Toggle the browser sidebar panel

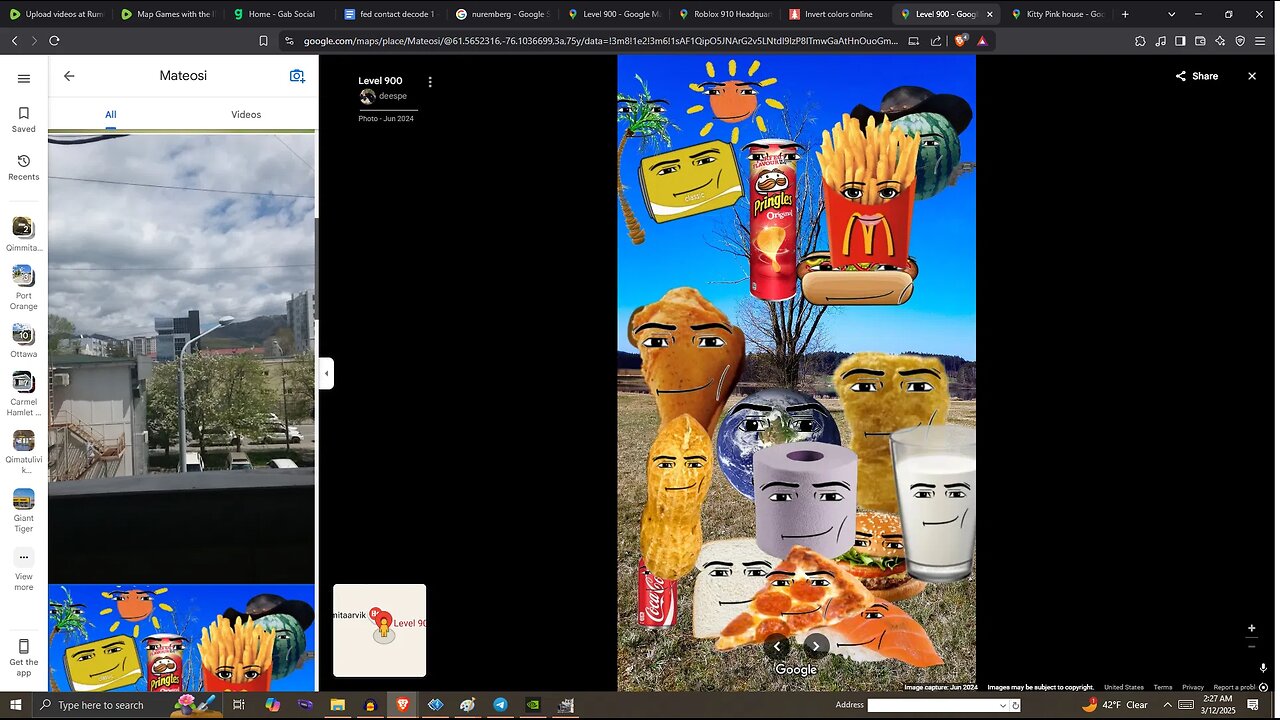(x=1180, y=41)
